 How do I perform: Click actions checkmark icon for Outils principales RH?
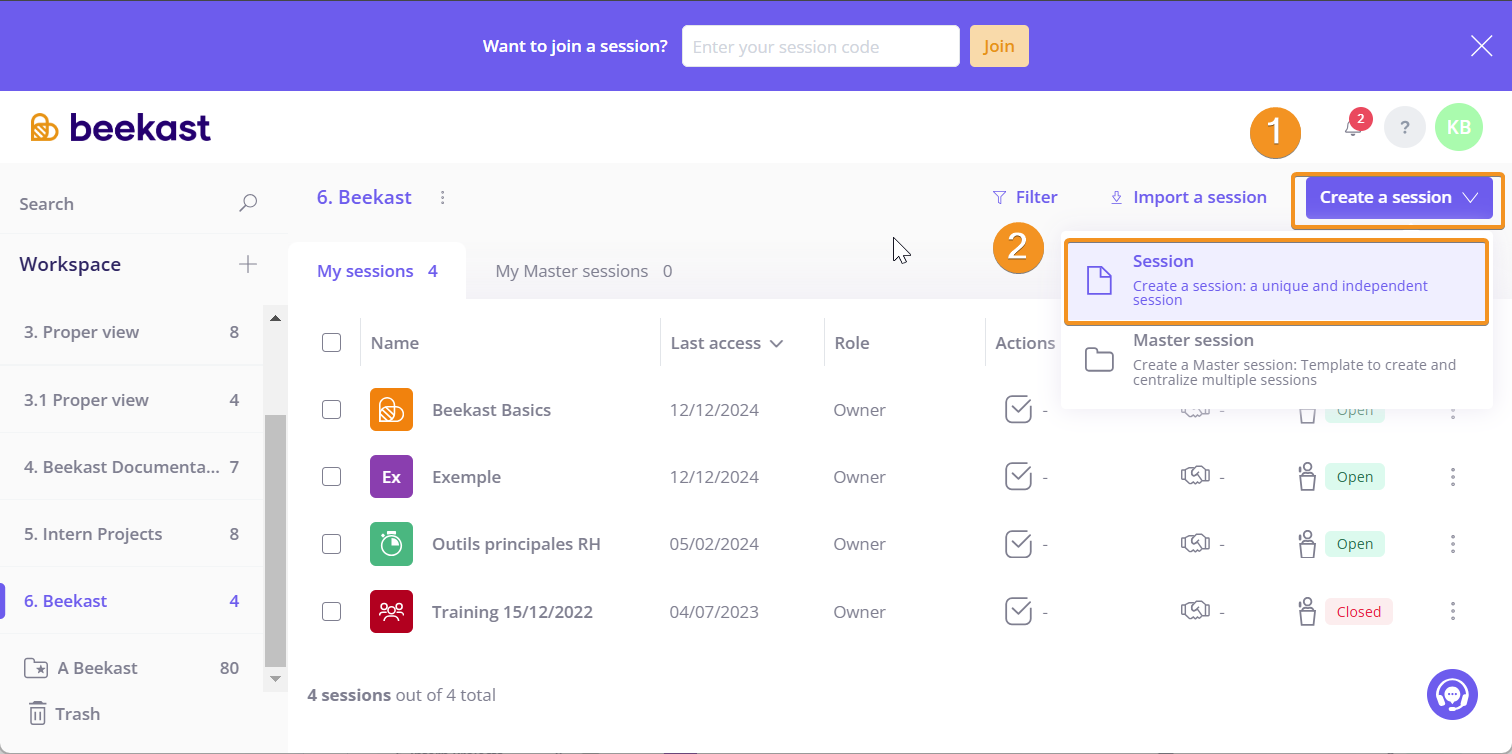tap(1018, 544)
